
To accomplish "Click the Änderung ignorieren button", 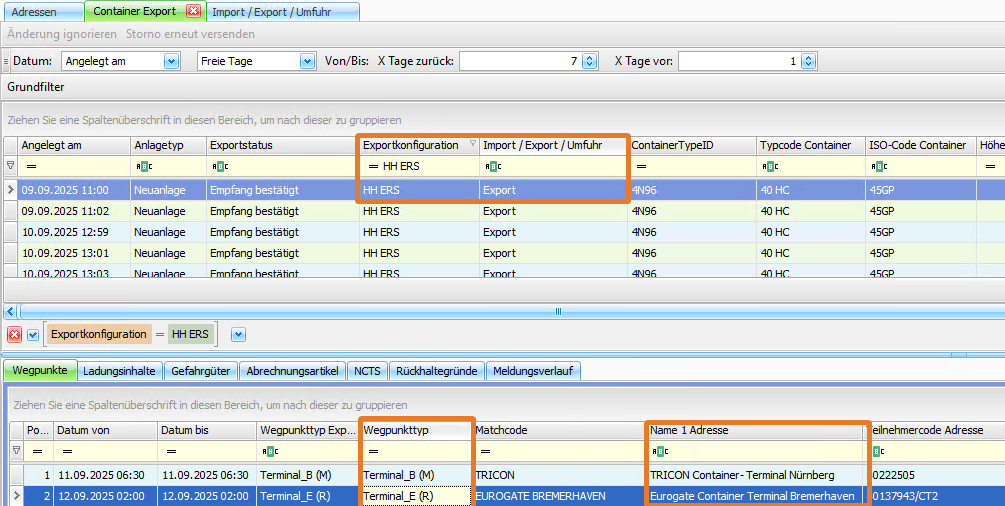I will click(62, 34).
